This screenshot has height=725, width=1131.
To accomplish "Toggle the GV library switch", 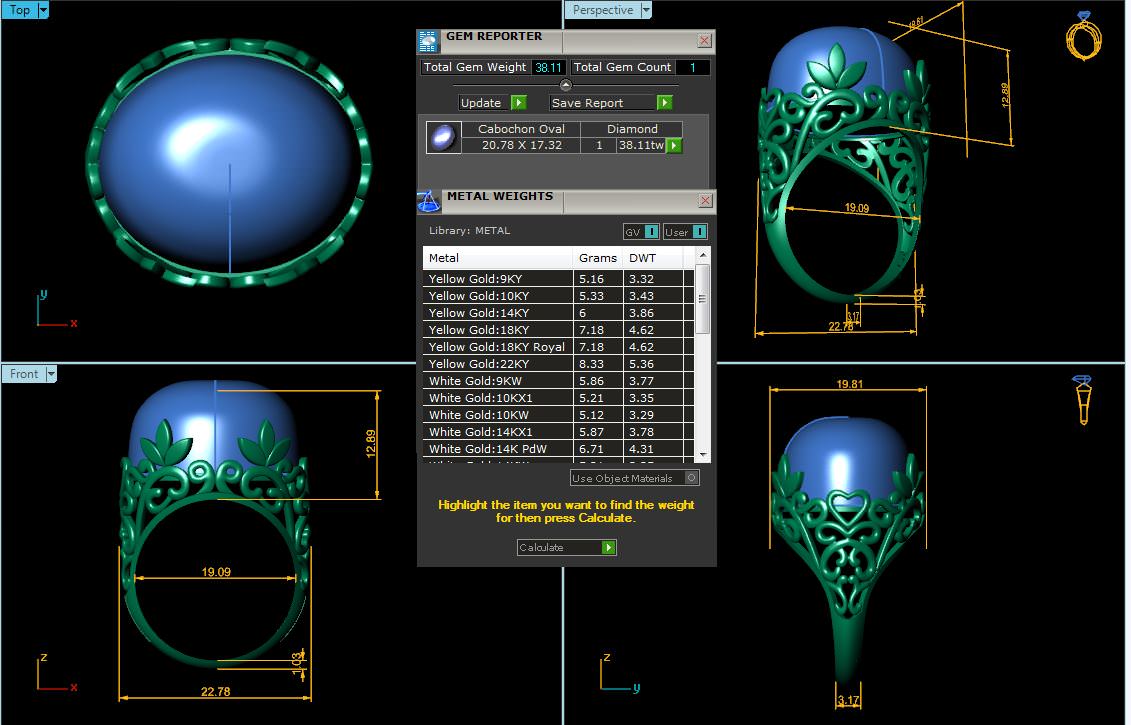I will click(x=650, y=232).
